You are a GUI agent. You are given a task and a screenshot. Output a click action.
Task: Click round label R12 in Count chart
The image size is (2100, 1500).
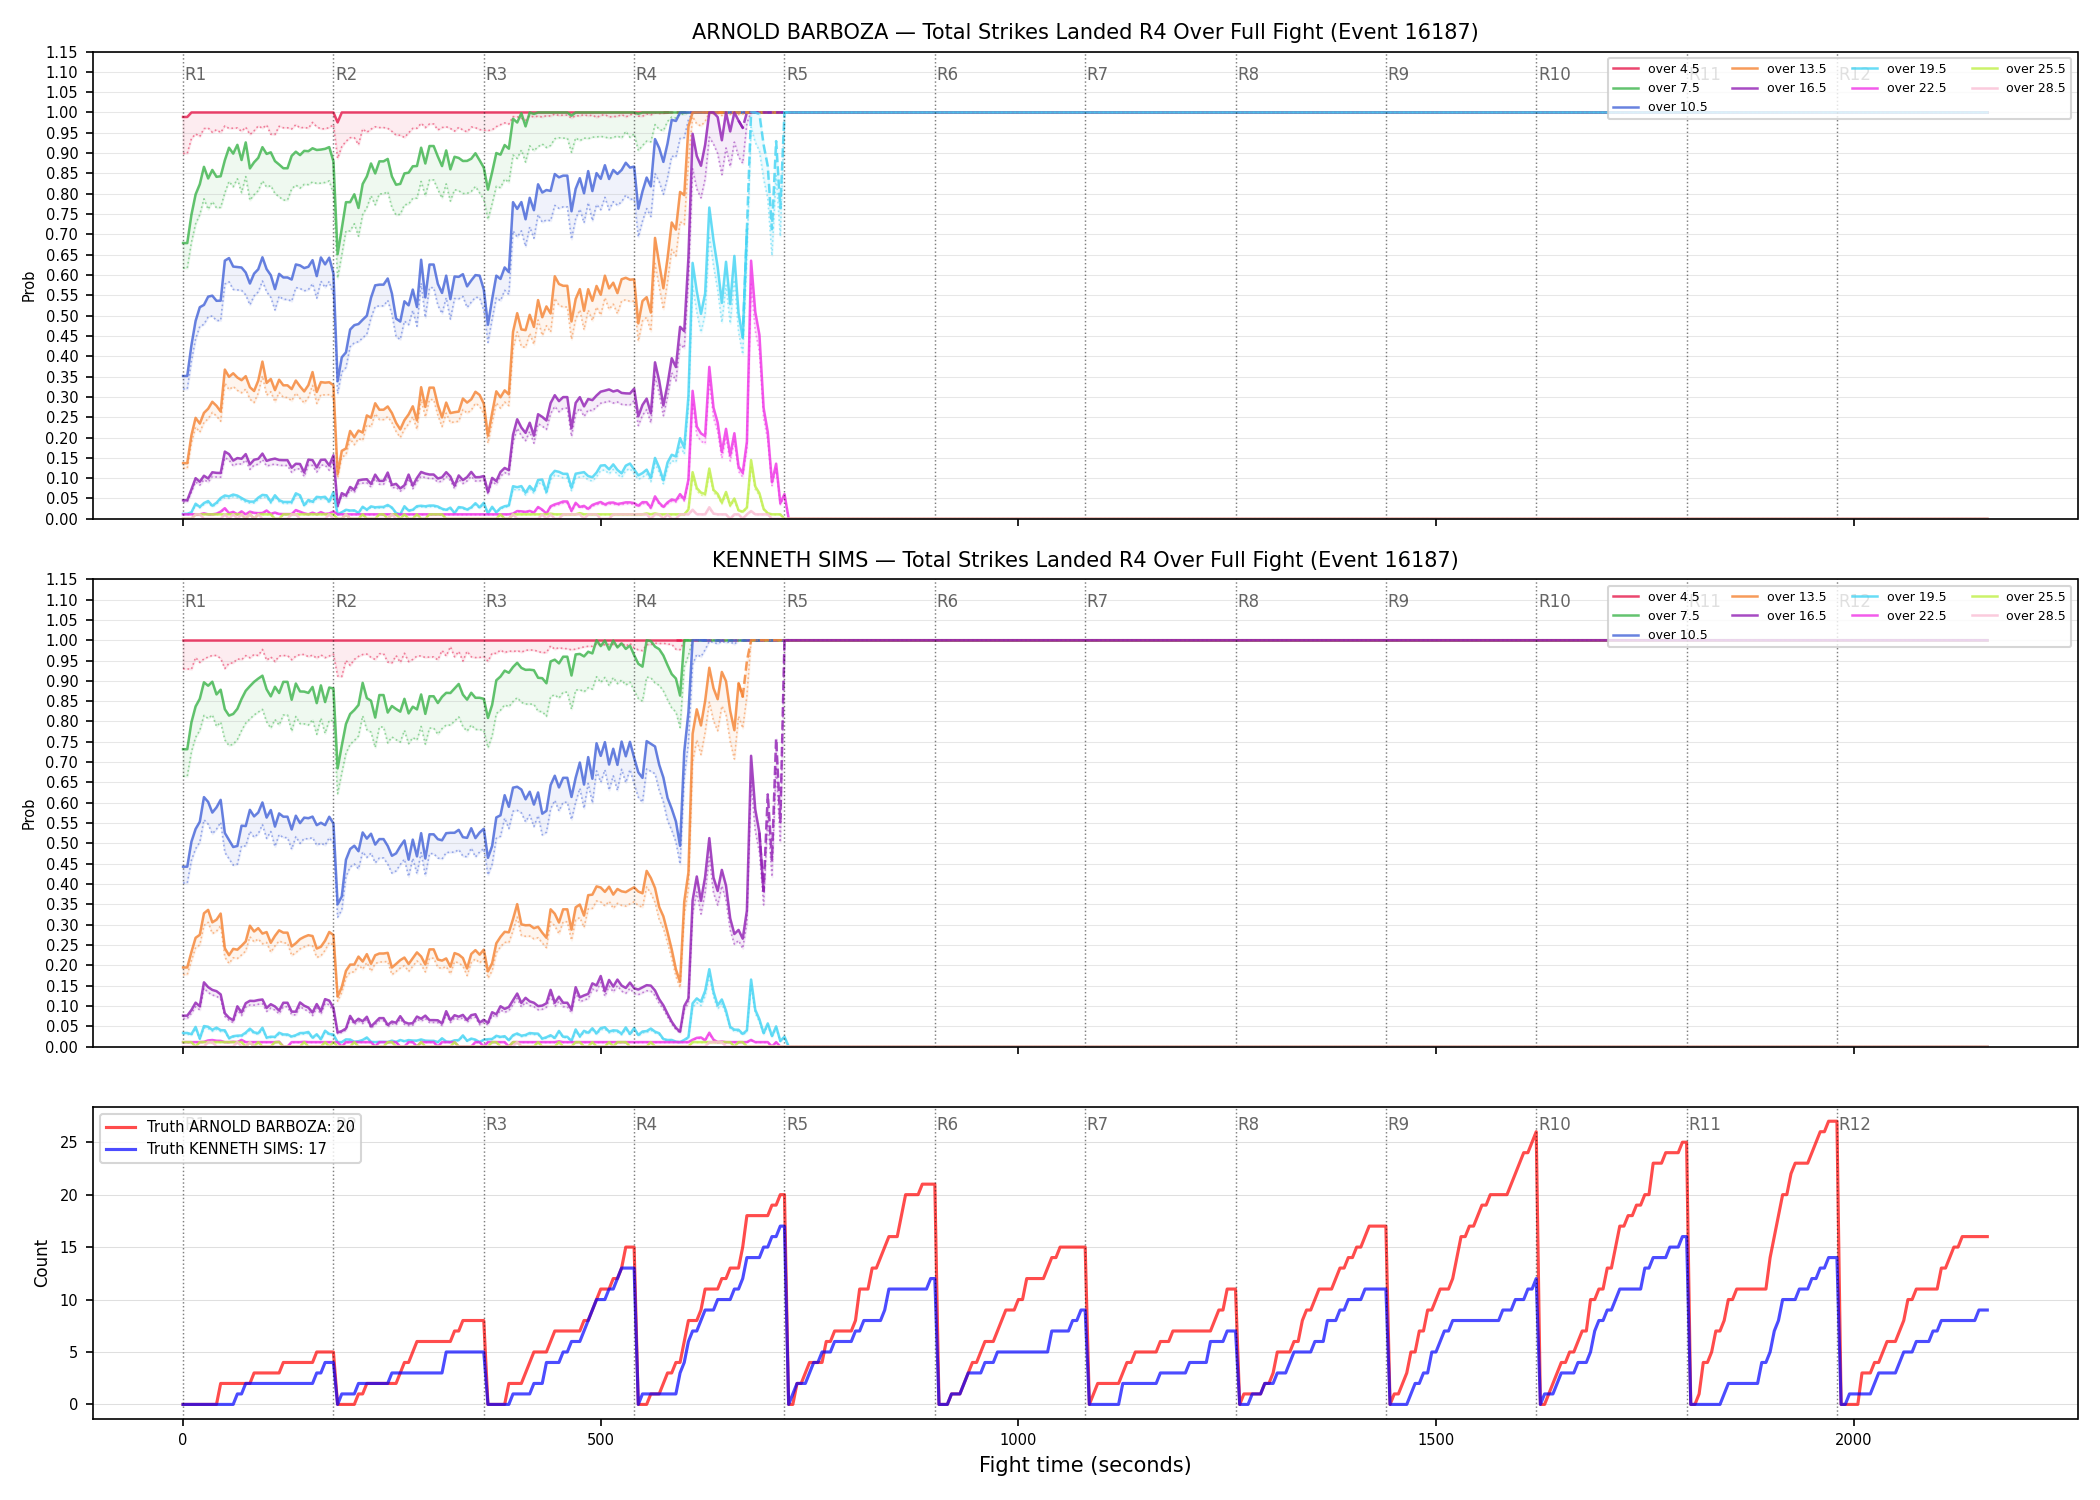pos(1855,1124)
